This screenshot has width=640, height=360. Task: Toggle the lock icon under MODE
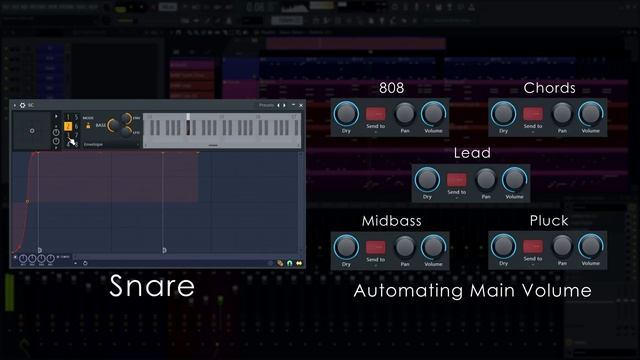click(x=88, y=126)
